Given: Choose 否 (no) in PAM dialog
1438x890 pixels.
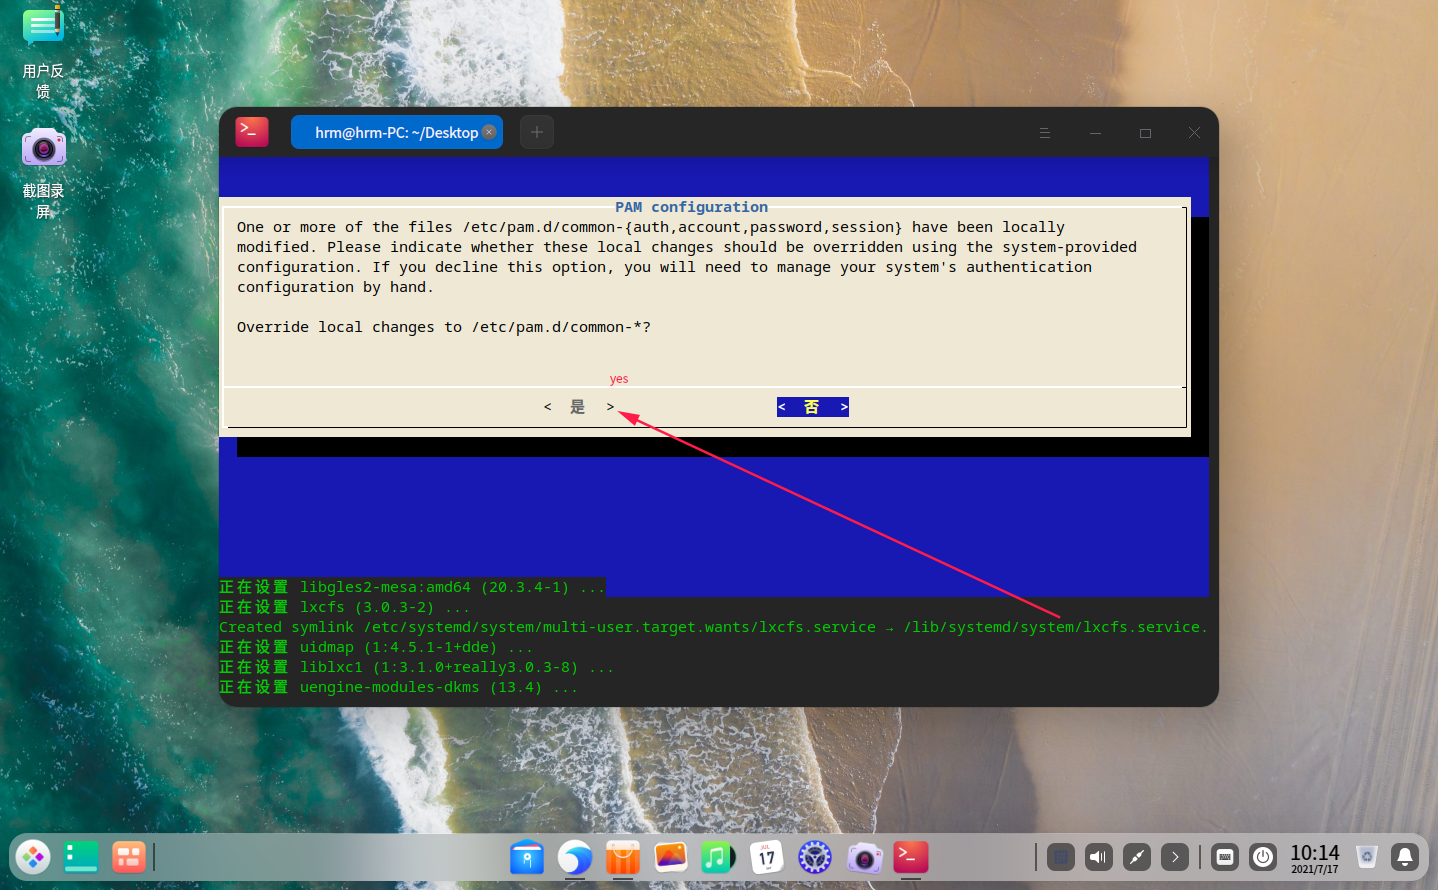Looking at the screenshot, I should tap(813, 407).
